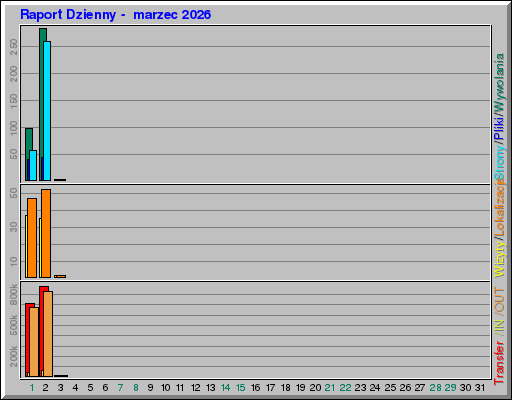
Task: Click day "16" on the x-axis
Action: (x=256, y=388)
